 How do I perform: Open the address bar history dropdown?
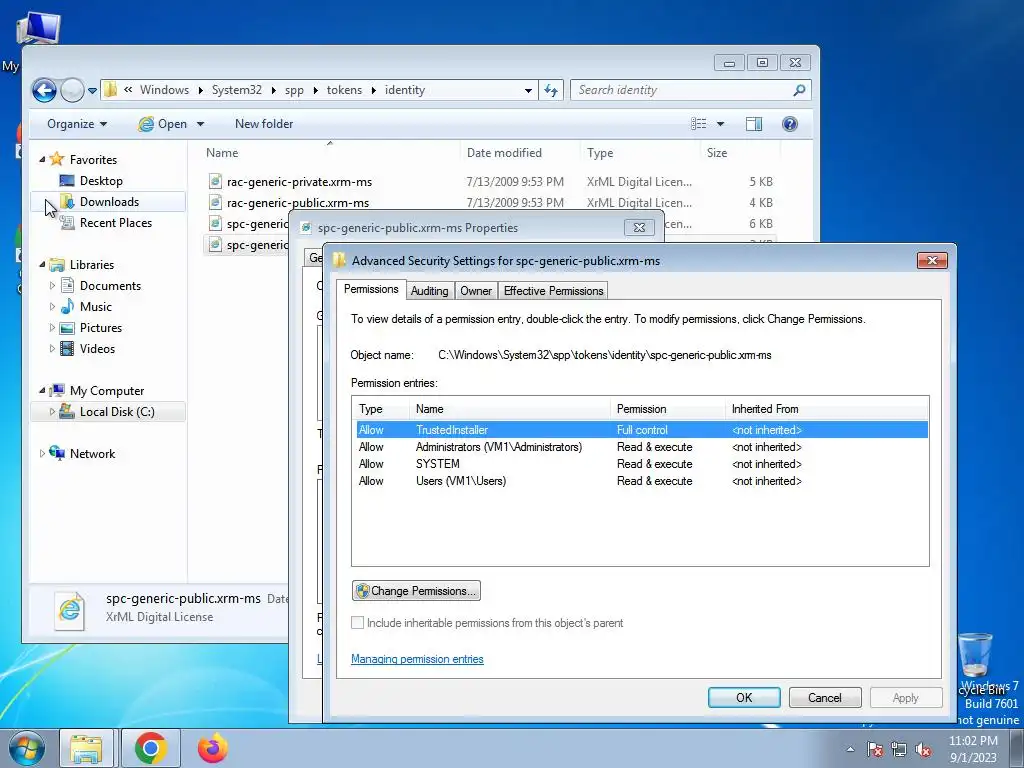[x=528, y=91]
